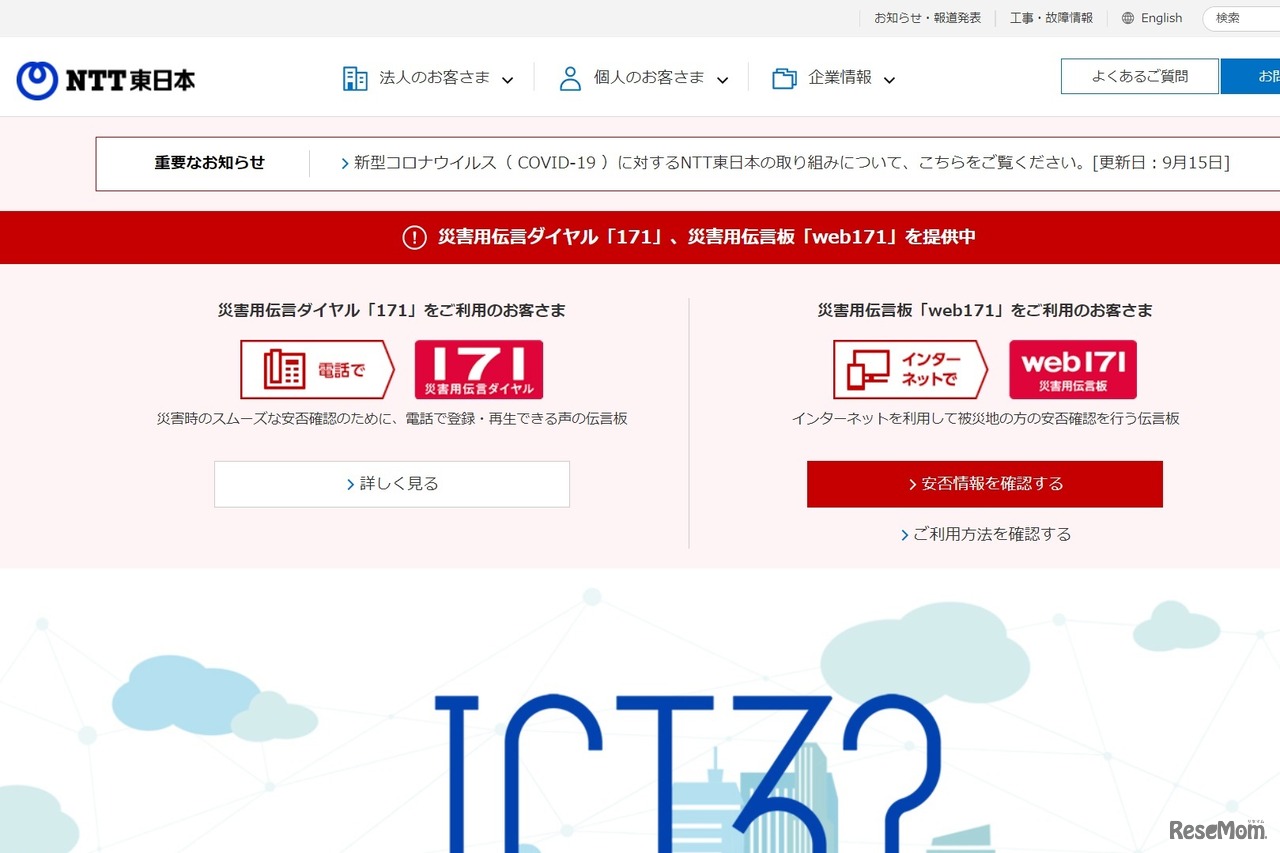The height and width of the screenshot is (853, 1280).
Task: Switch site language to English
Action: click(1161, 18)
